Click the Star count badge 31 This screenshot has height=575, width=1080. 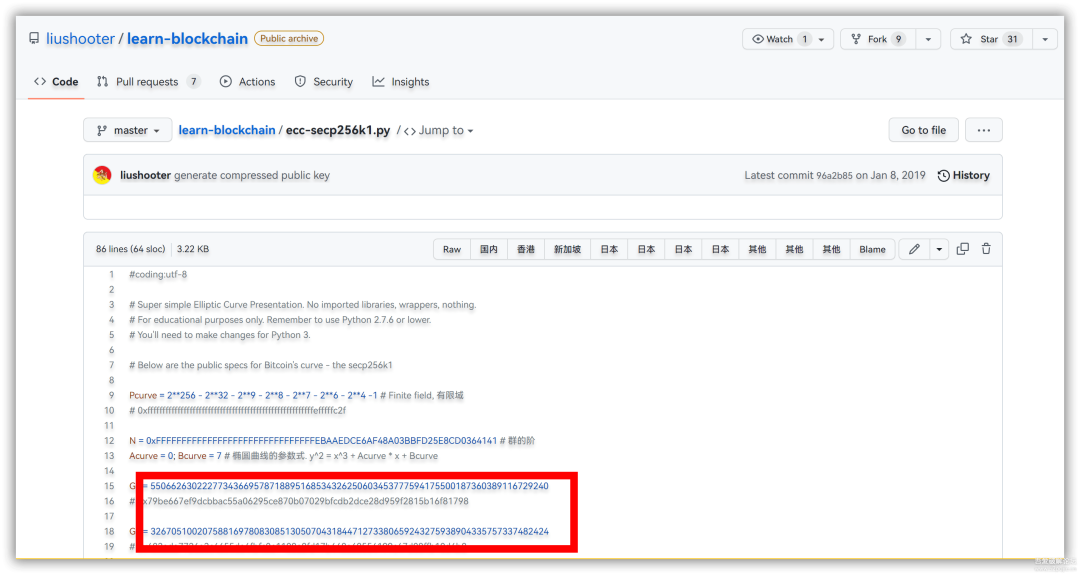coord(1012,39)
